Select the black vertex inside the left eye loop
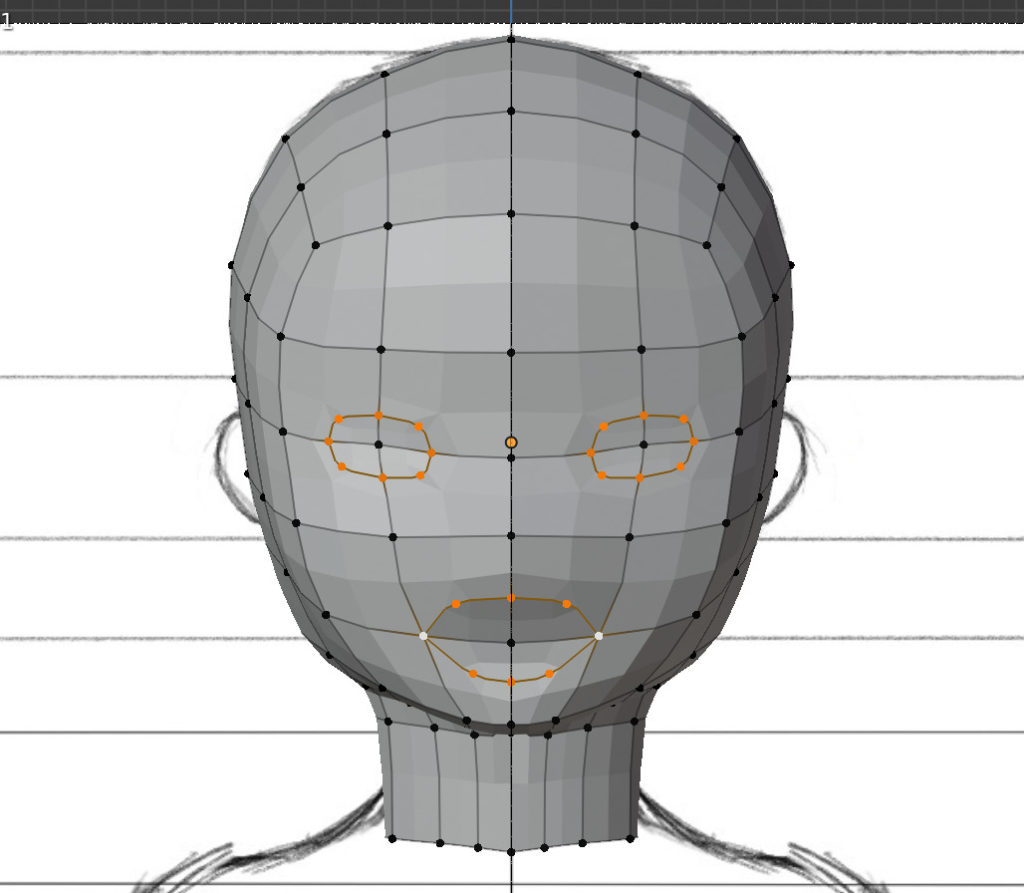 [378, 444]
